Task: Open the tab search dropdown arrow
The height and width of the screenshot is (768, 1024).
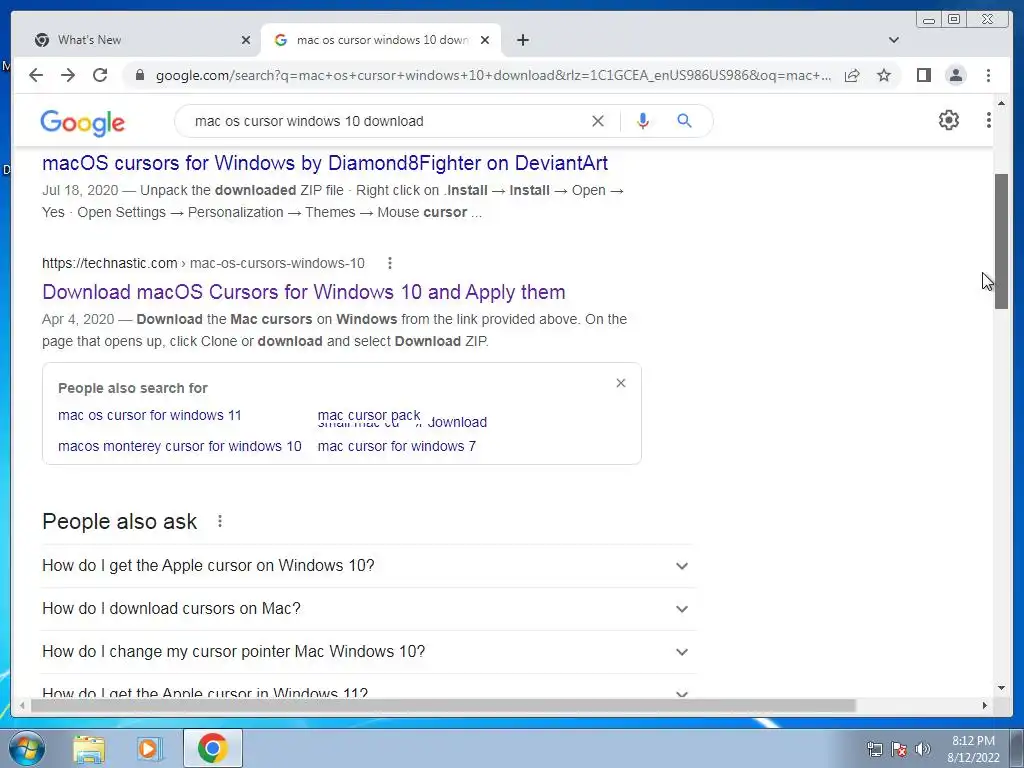Action: pyautogui.click(x=894, y=40)
